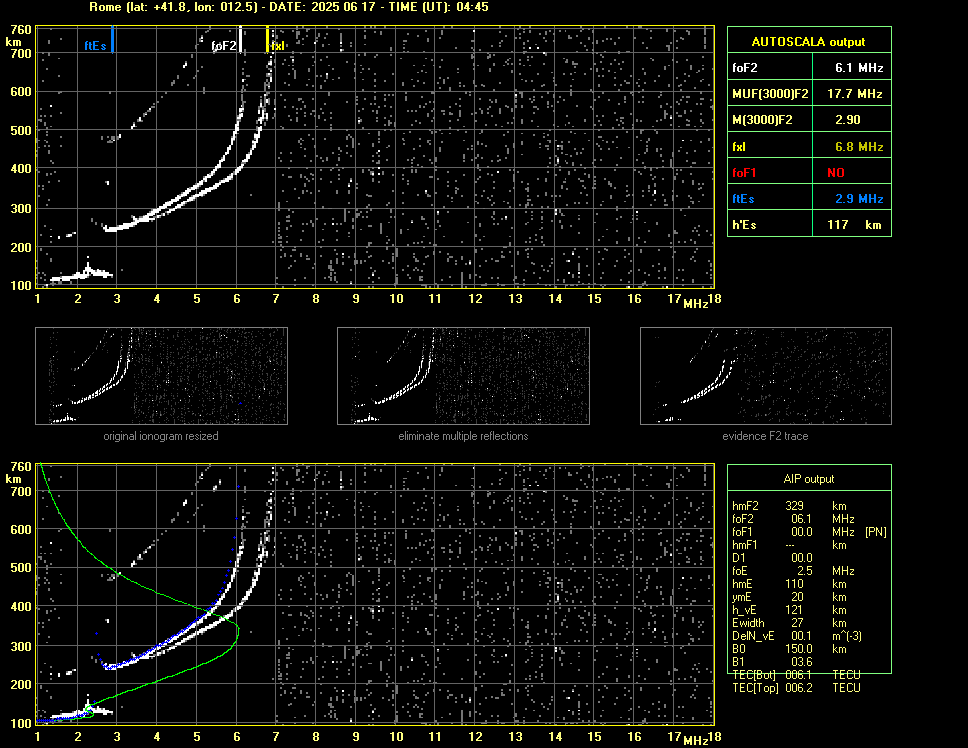Click the DelN_vE value '00.1'
968x748 pixels.
(802, 636)
